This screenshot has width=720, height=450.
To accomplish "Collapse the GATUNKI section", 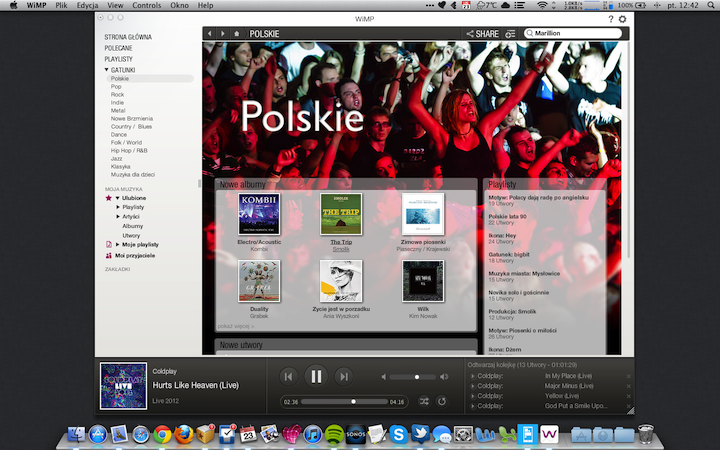I will point(107,70).
